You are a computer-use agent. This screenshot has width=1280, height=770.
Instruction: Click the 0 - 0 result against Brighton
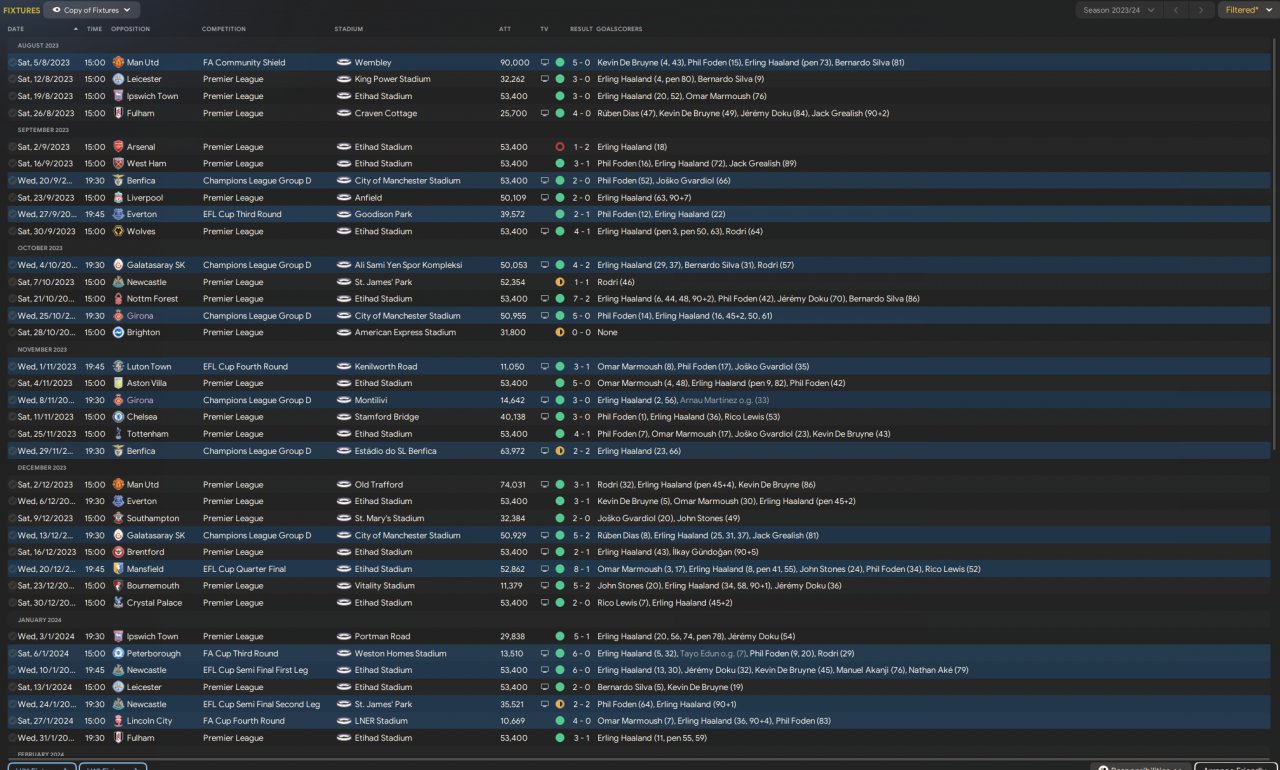tap(581, 333)
